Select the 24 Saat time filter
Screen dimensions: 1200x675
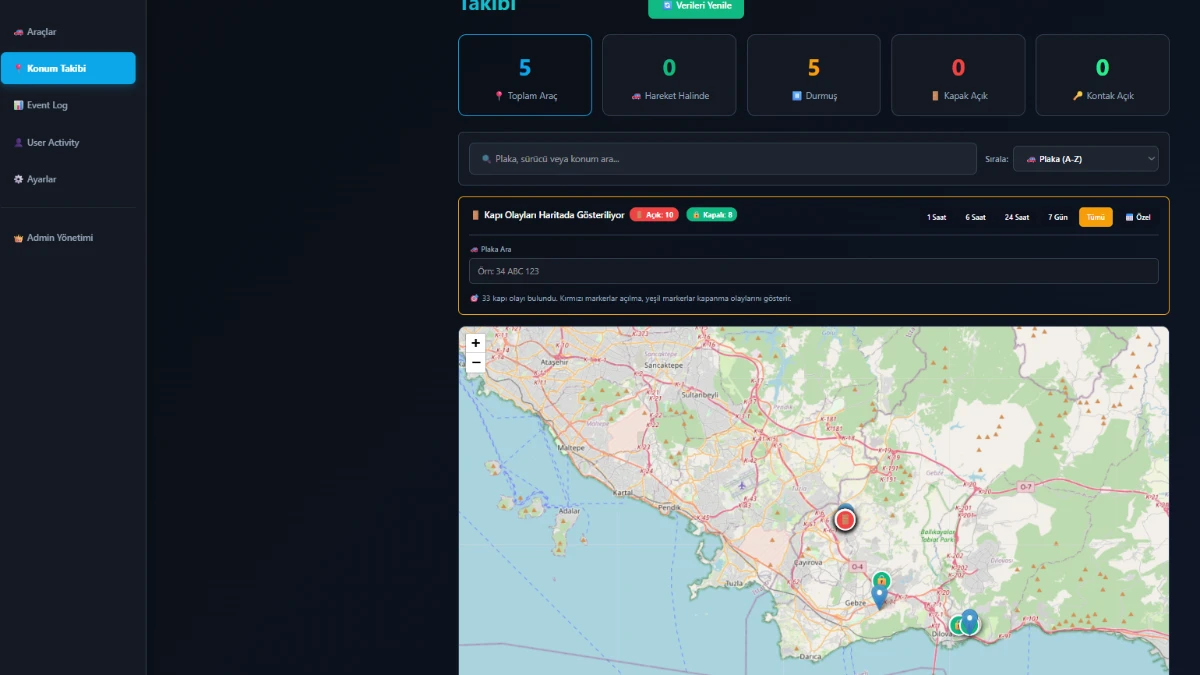click(1016, 217)
